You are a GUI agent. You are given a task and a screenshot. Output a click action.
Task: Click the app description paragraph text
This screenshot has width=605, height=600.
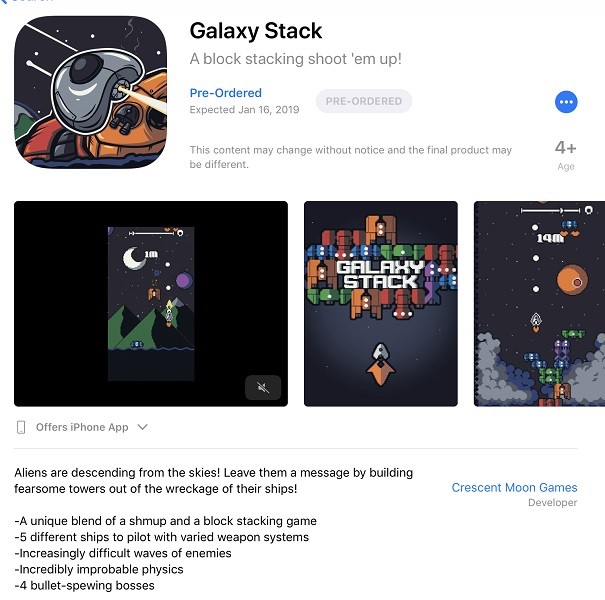pos(213,481)
